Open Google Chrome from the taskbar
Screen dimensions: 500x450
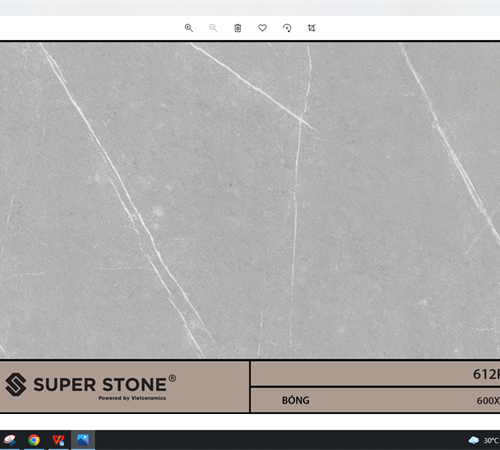(34, 440)
